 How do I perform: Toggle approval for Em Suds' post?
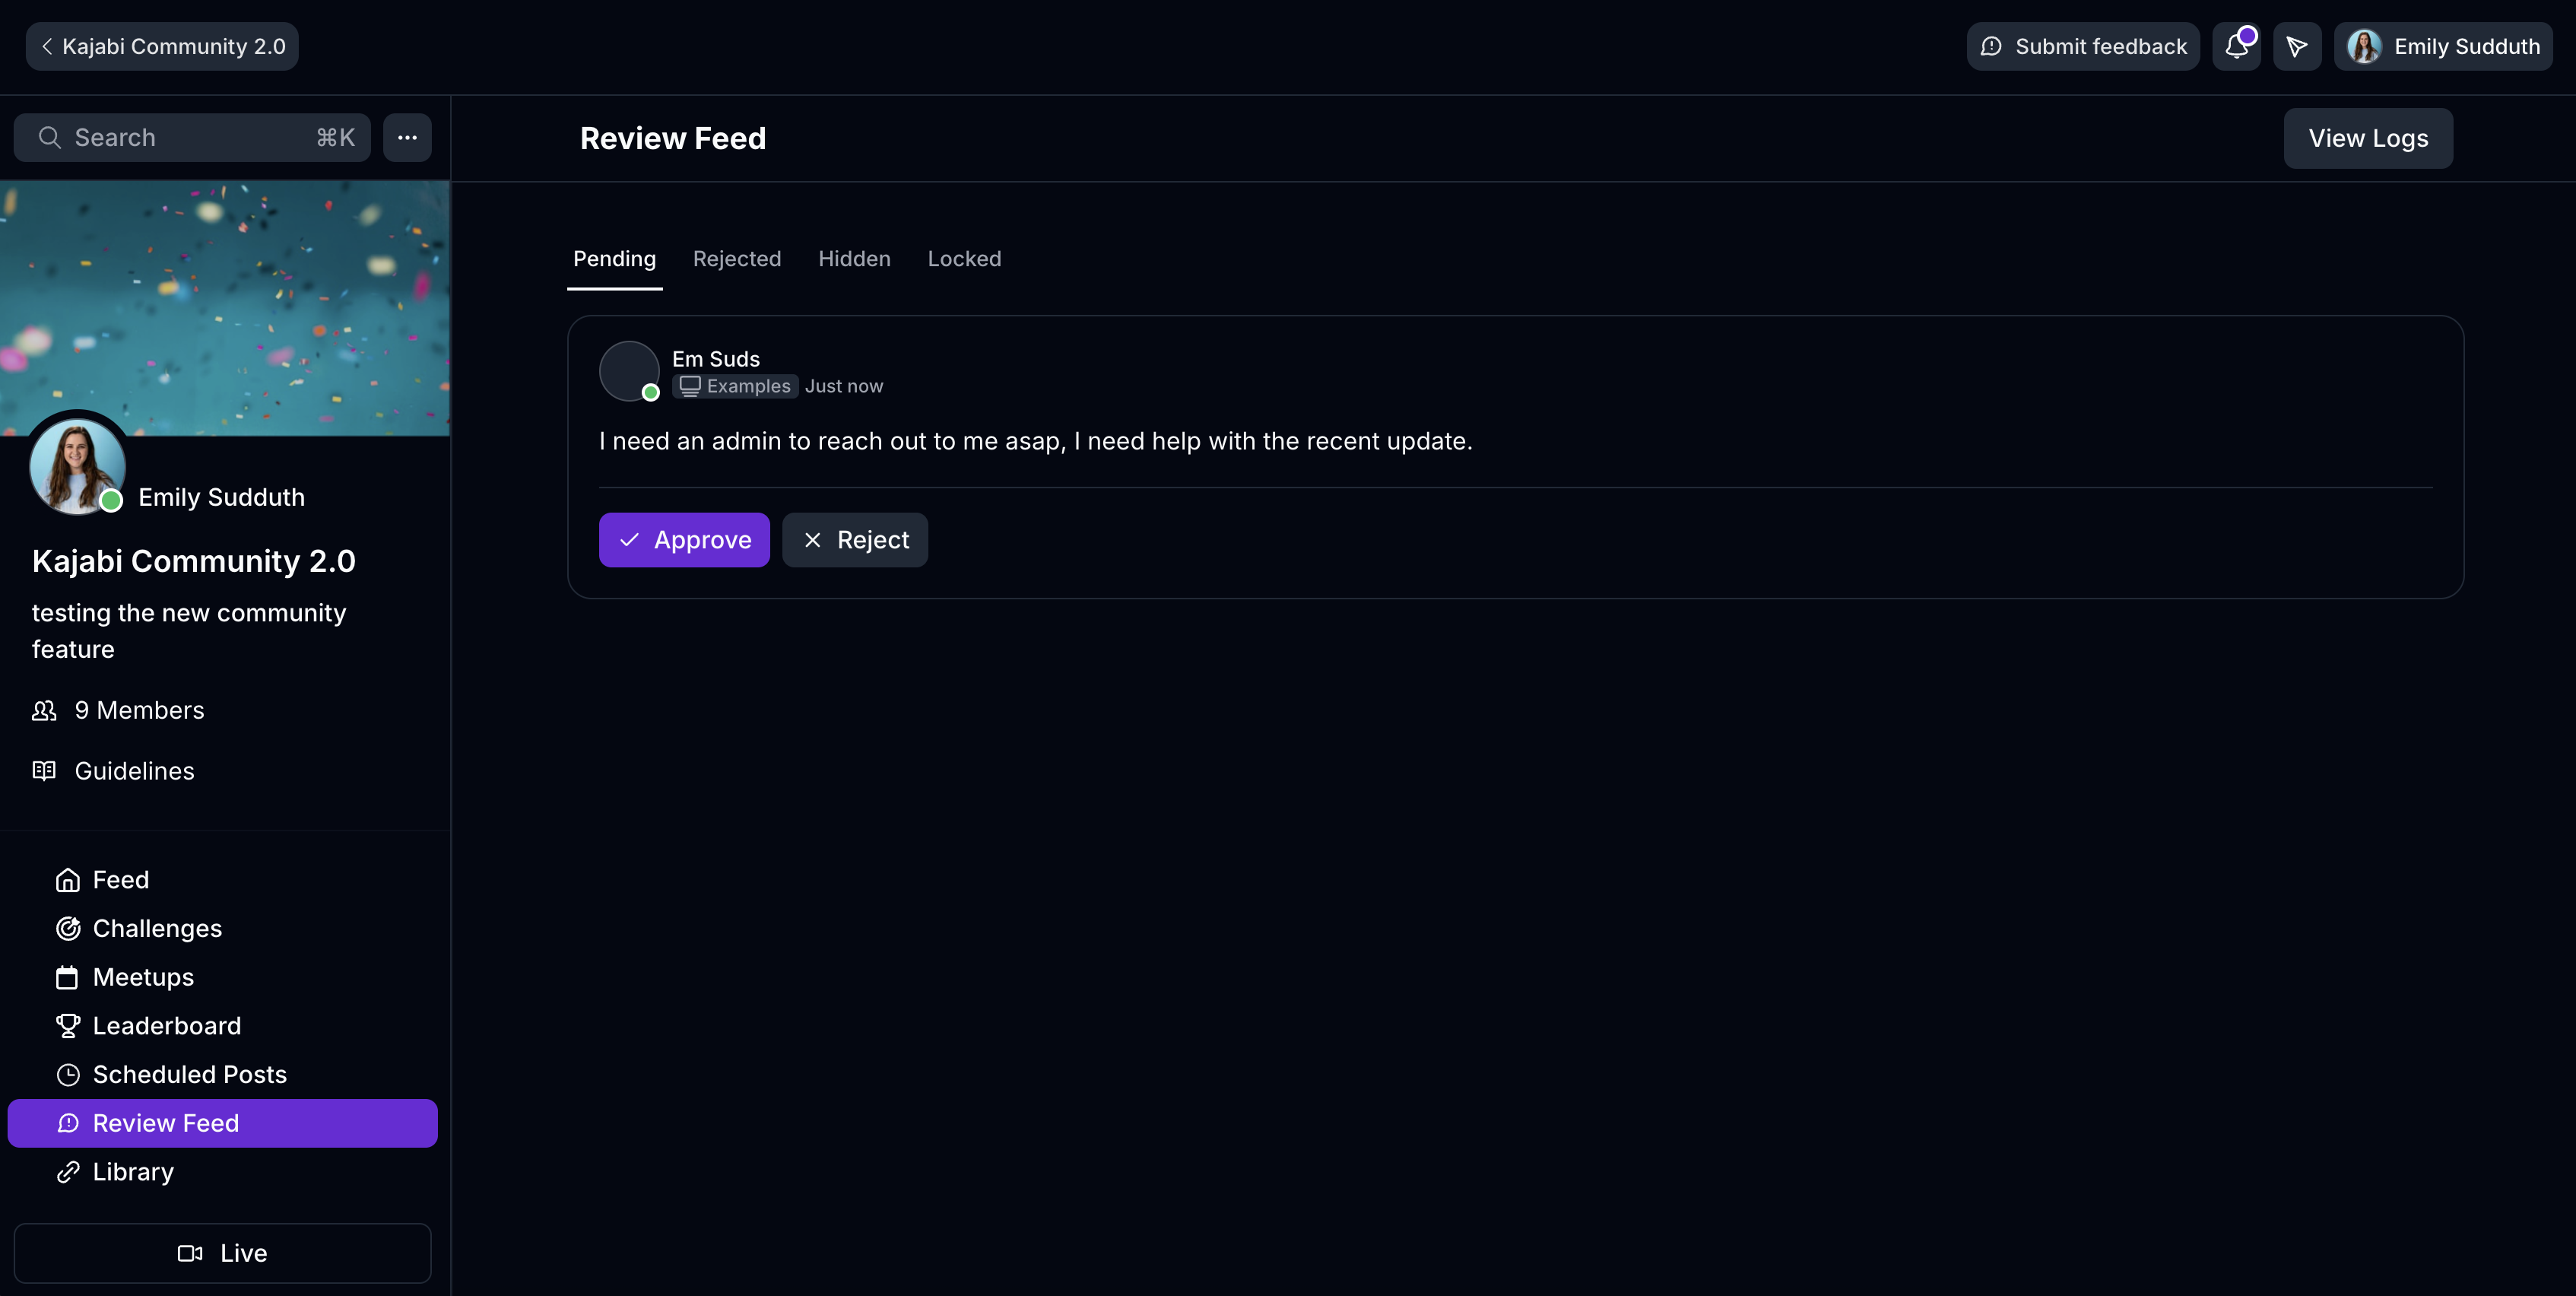[x=684, y=539]
